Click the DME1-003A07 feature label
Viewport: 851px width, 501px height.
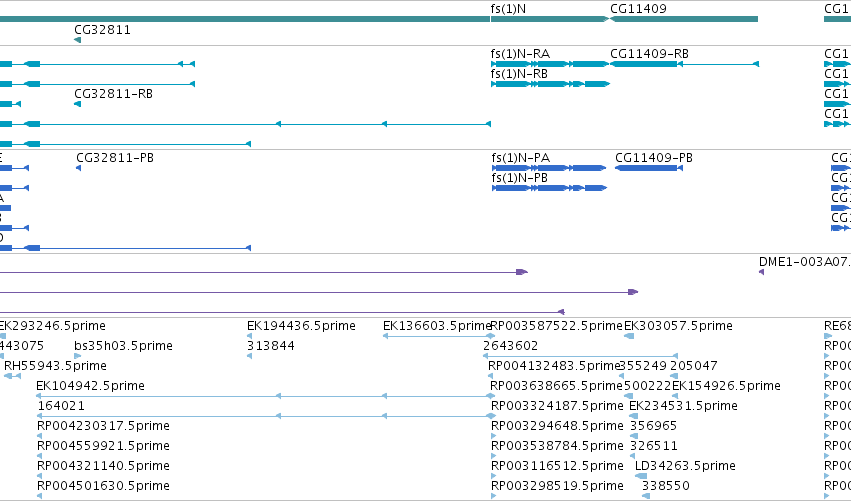(804, 262)
